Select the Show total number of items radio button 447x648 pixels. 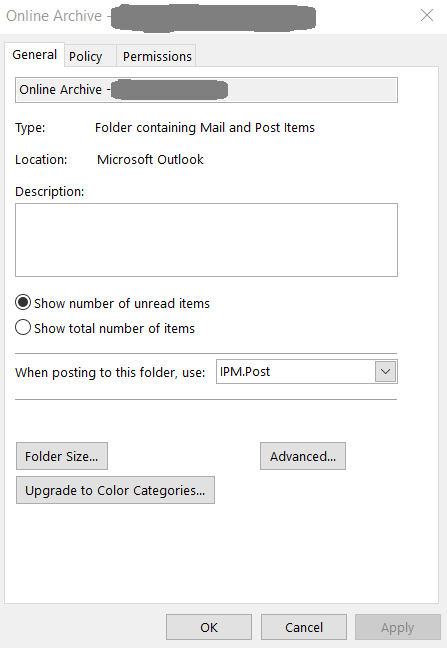pos(23,328)
